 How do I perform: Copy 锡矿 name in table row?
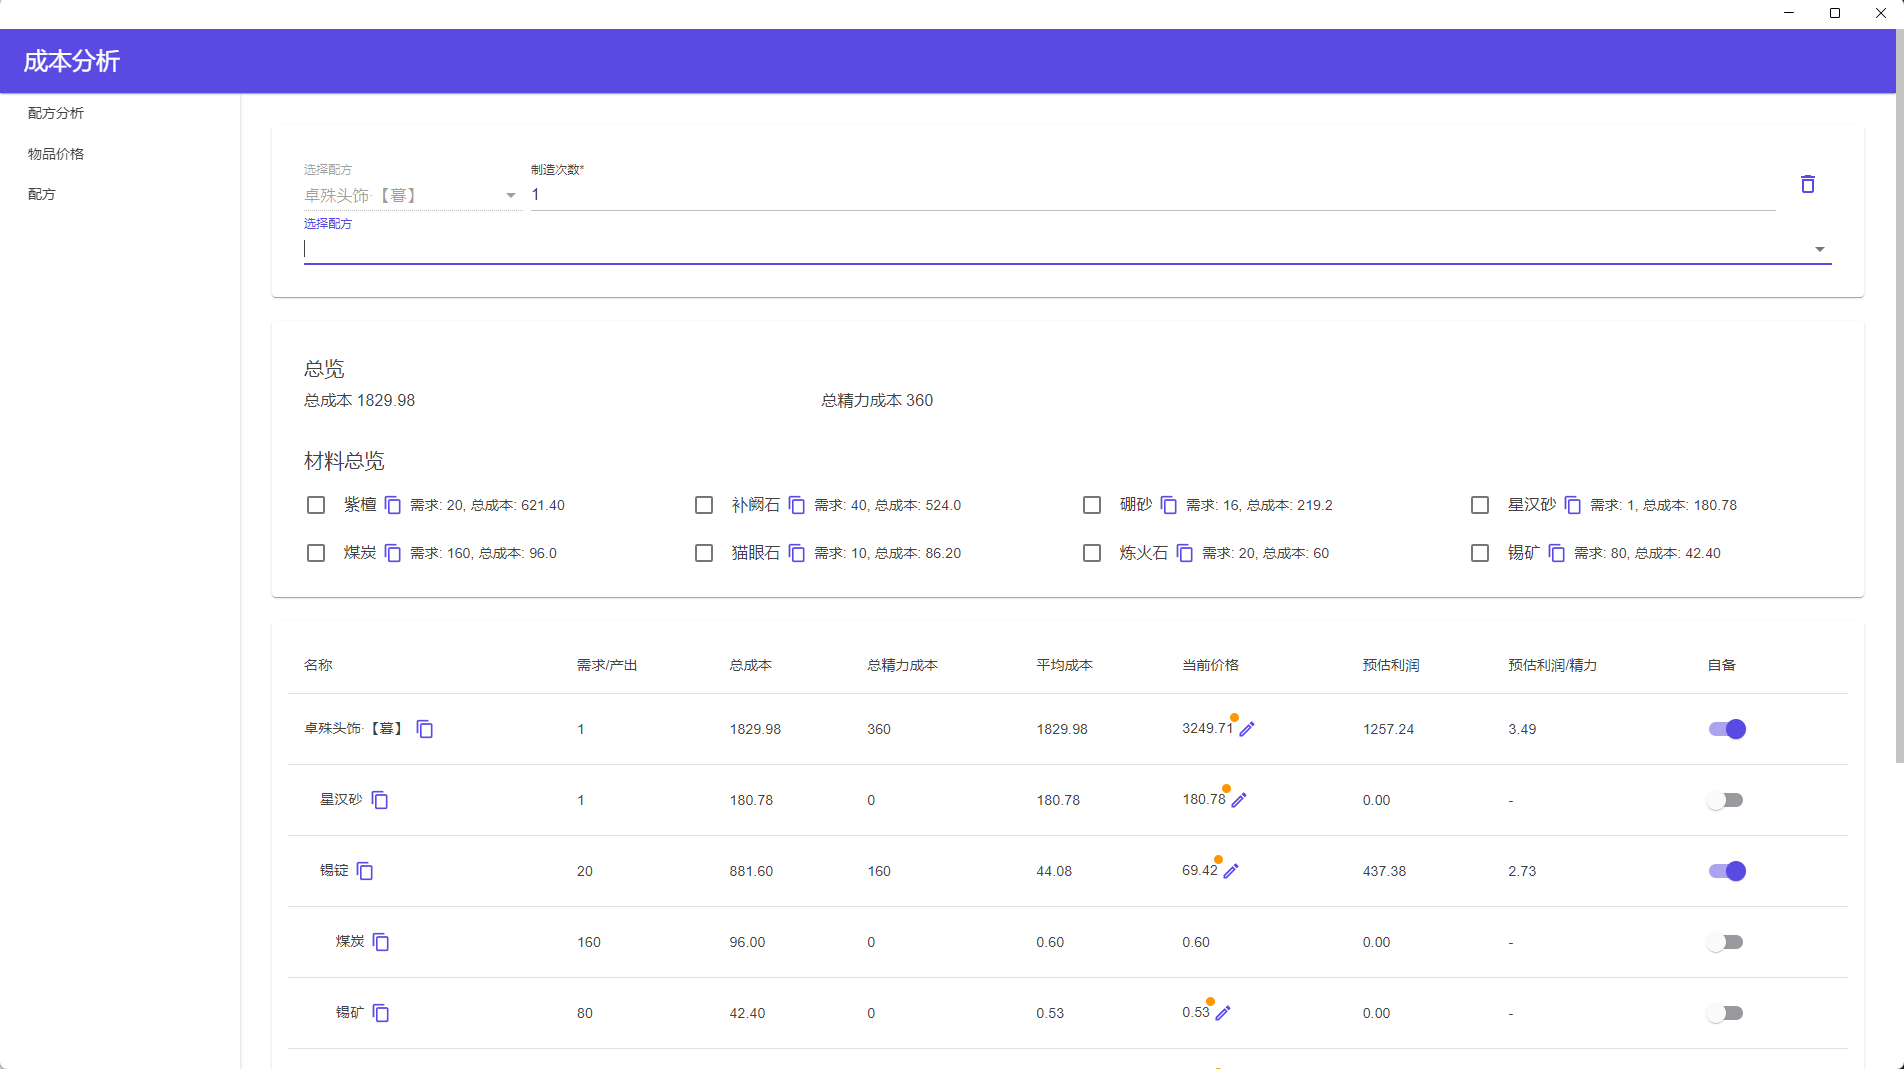381,1014
